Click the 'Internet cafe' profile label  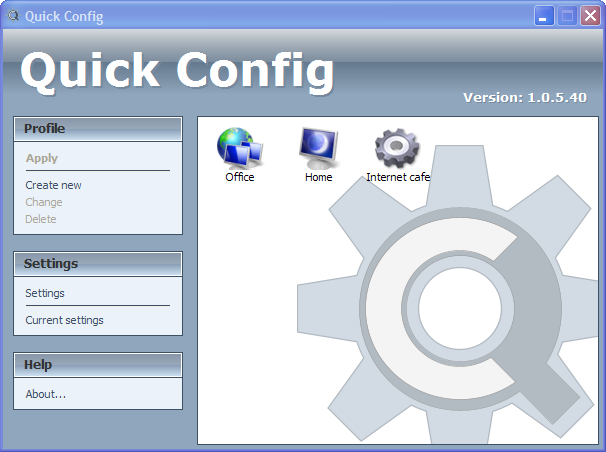(398, 177)
